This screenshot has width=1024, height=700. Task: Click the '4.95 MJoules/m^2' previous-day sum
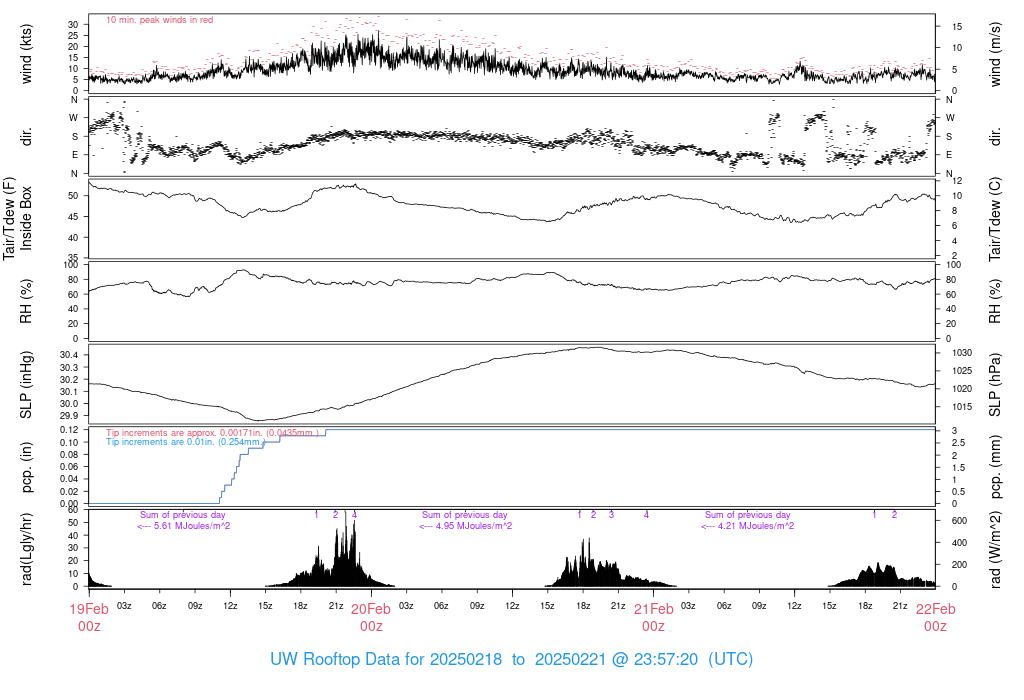click(466, 526)
